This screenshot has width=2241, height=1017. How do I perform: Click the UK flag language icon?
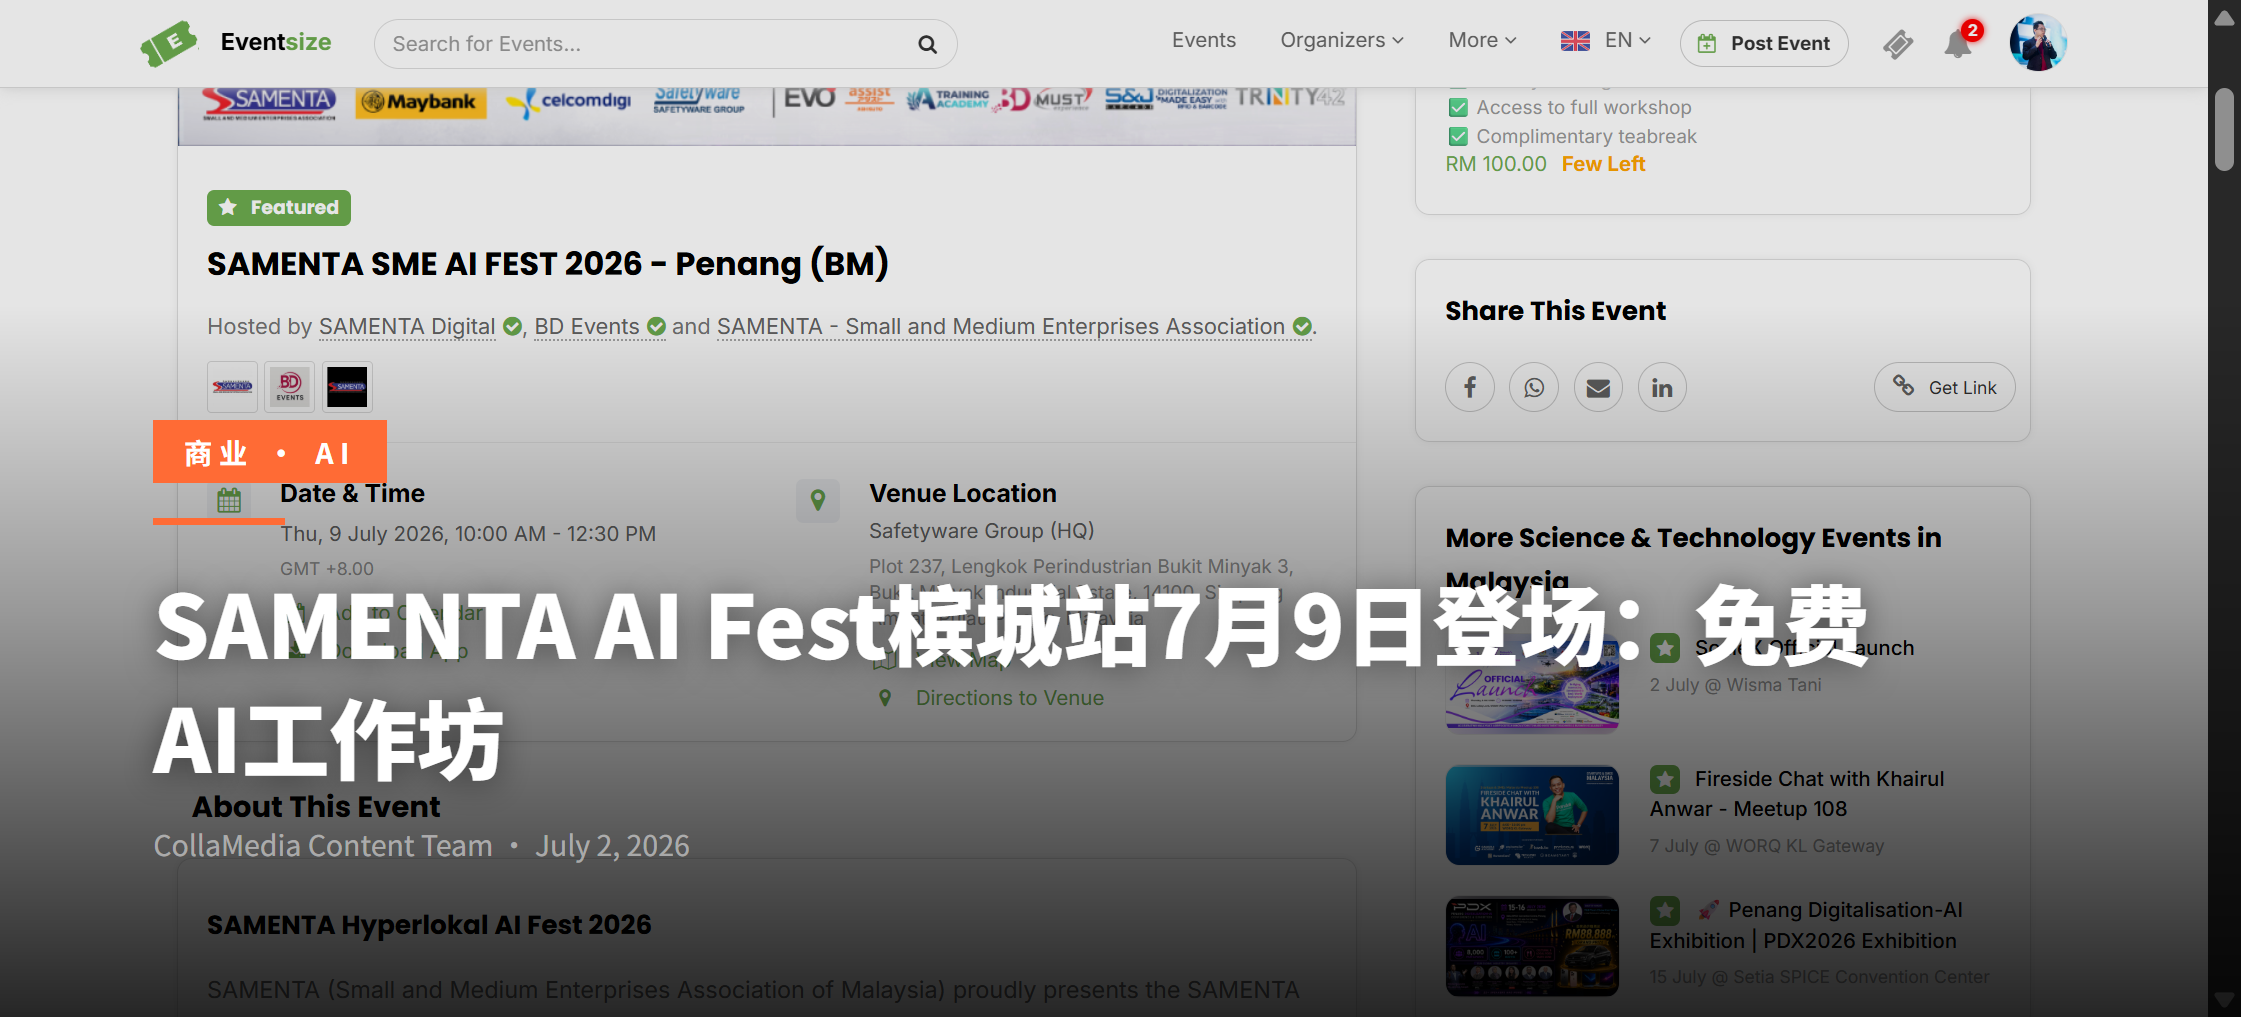(x=1575, y=41)
